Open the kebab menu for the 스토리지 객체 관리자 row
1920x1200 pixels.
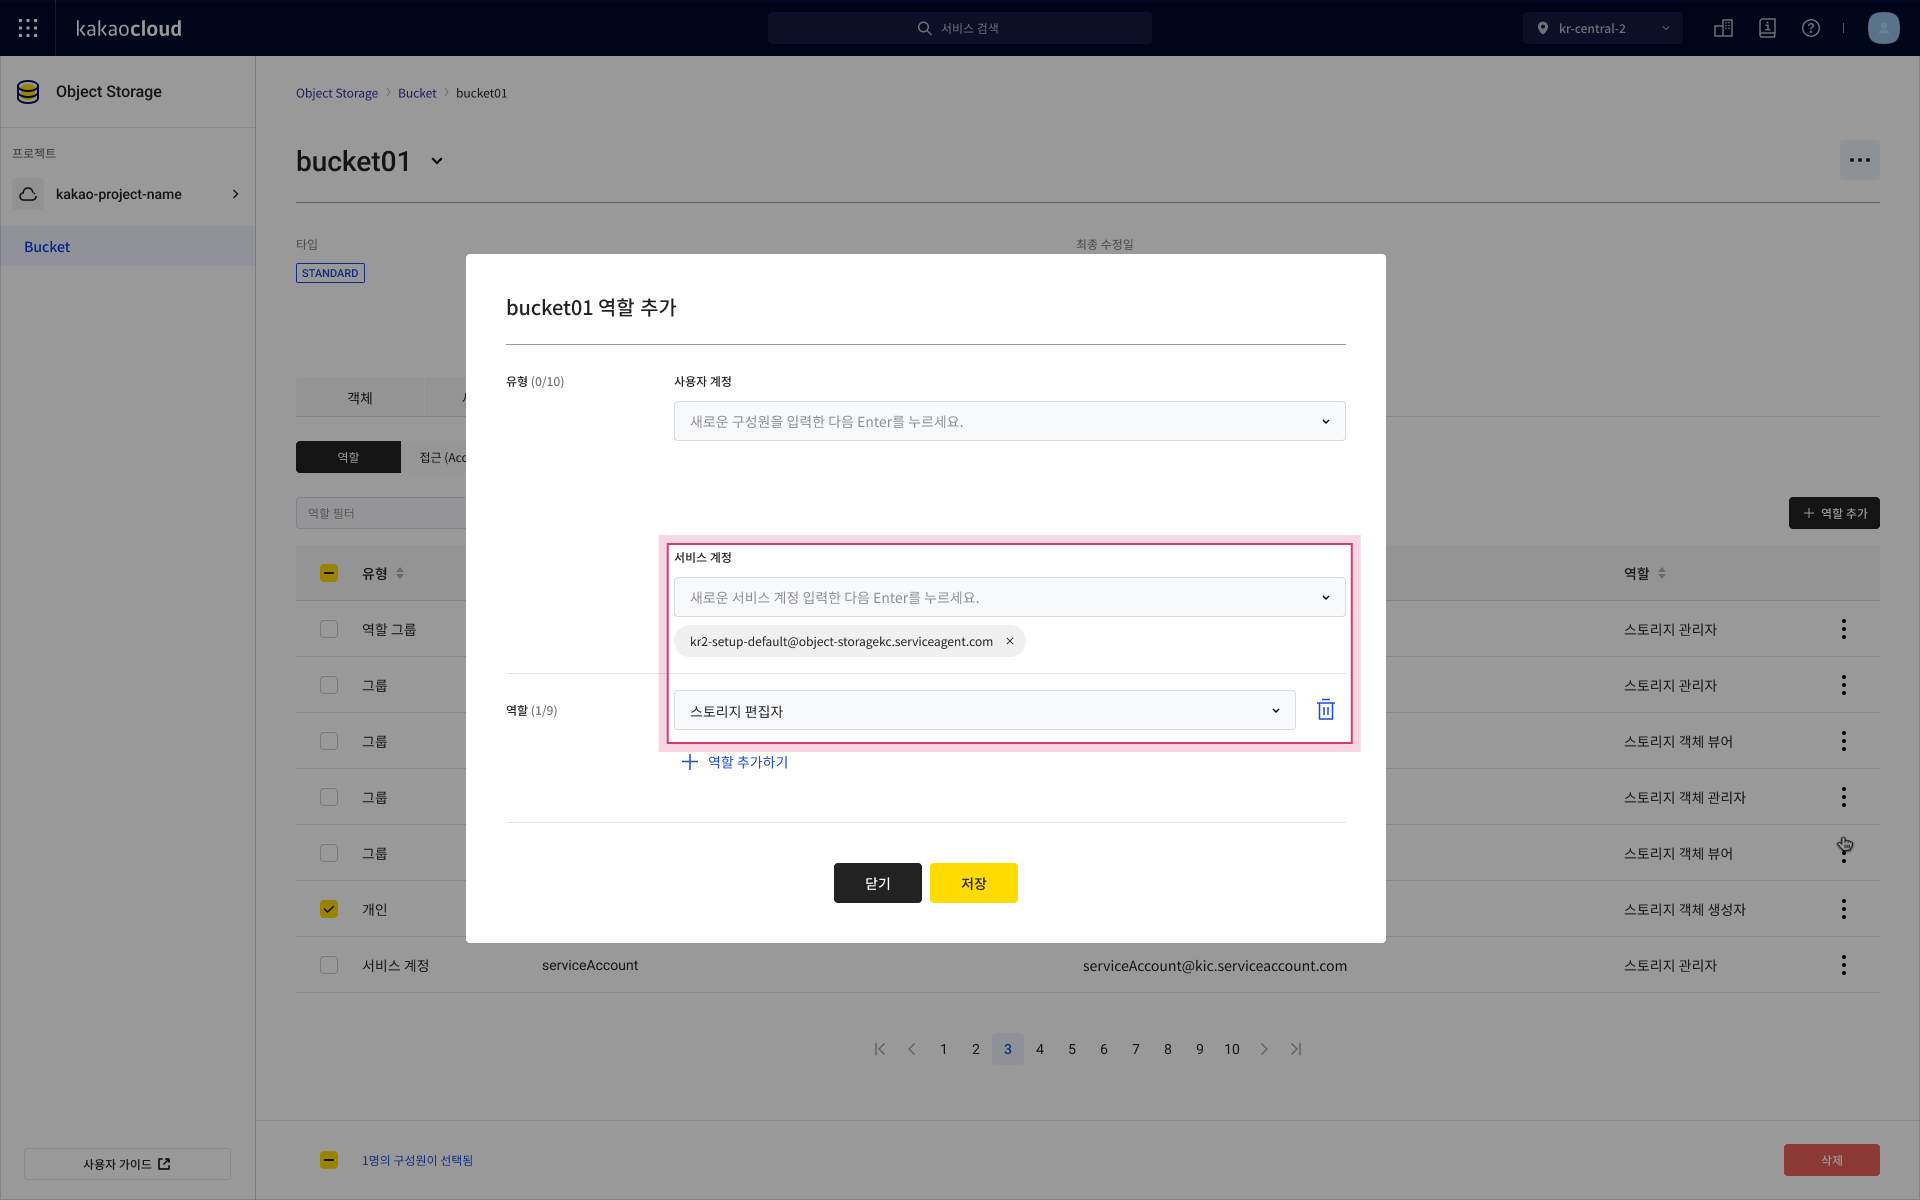[x=1843, y=797]
